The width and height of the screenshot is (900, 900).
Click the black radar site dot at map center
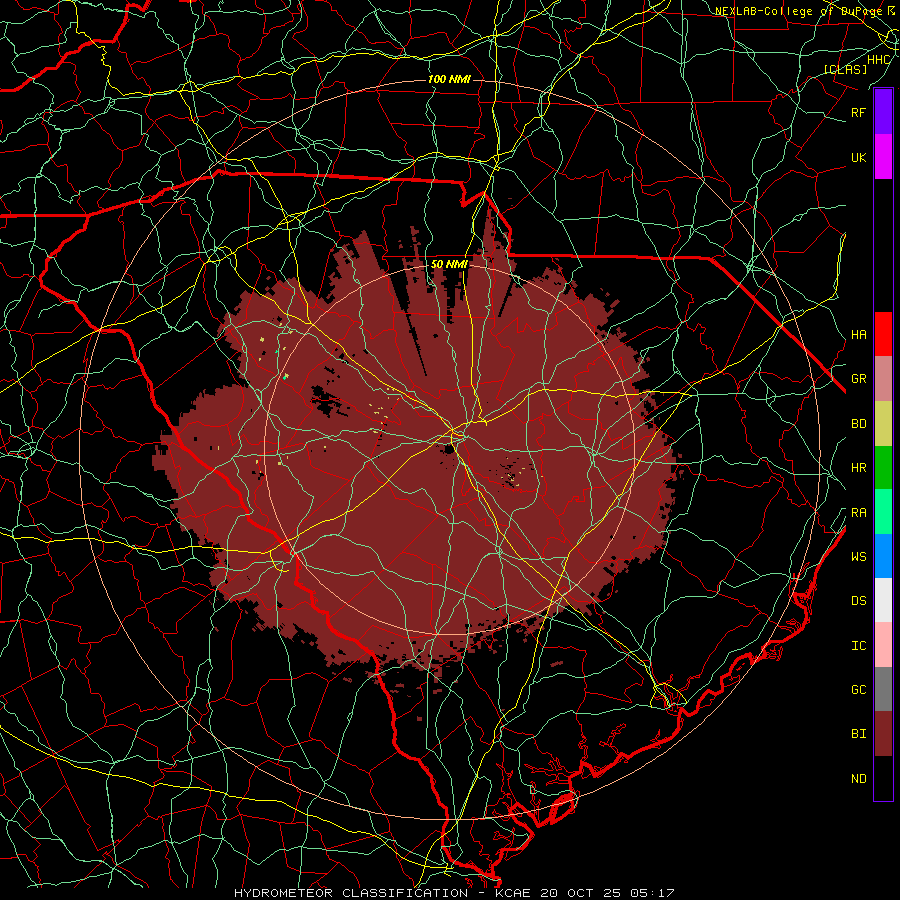(449, 449)
